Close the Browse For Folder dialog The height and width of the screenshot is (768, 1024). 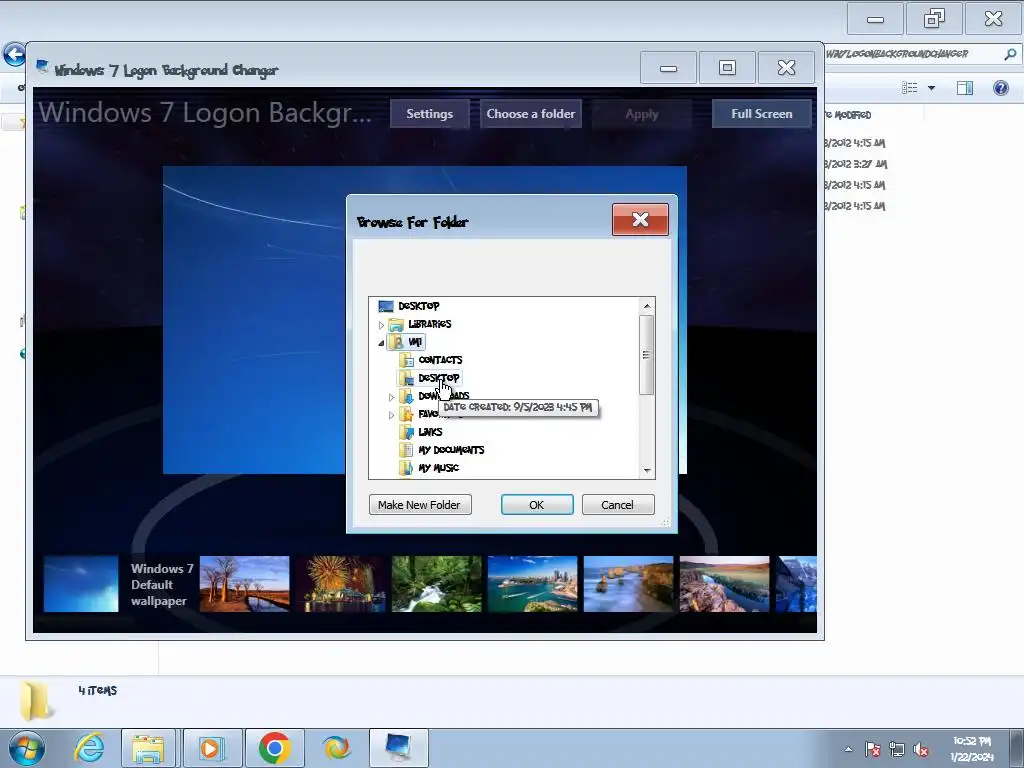point(640,219)
